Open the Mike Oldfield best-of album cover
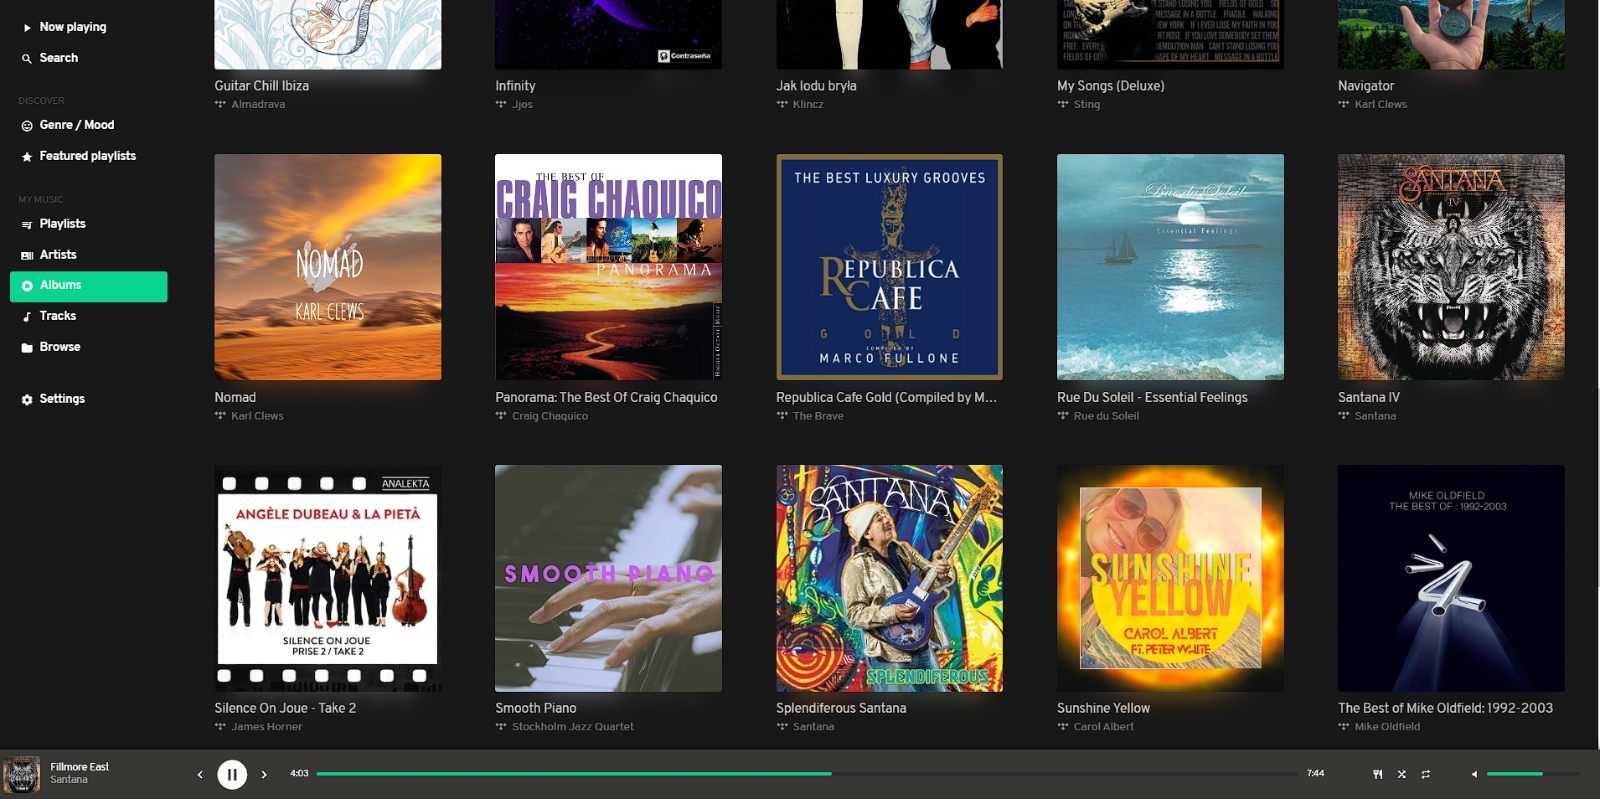Screen dimensions: 1600x799 point(1451,578)
